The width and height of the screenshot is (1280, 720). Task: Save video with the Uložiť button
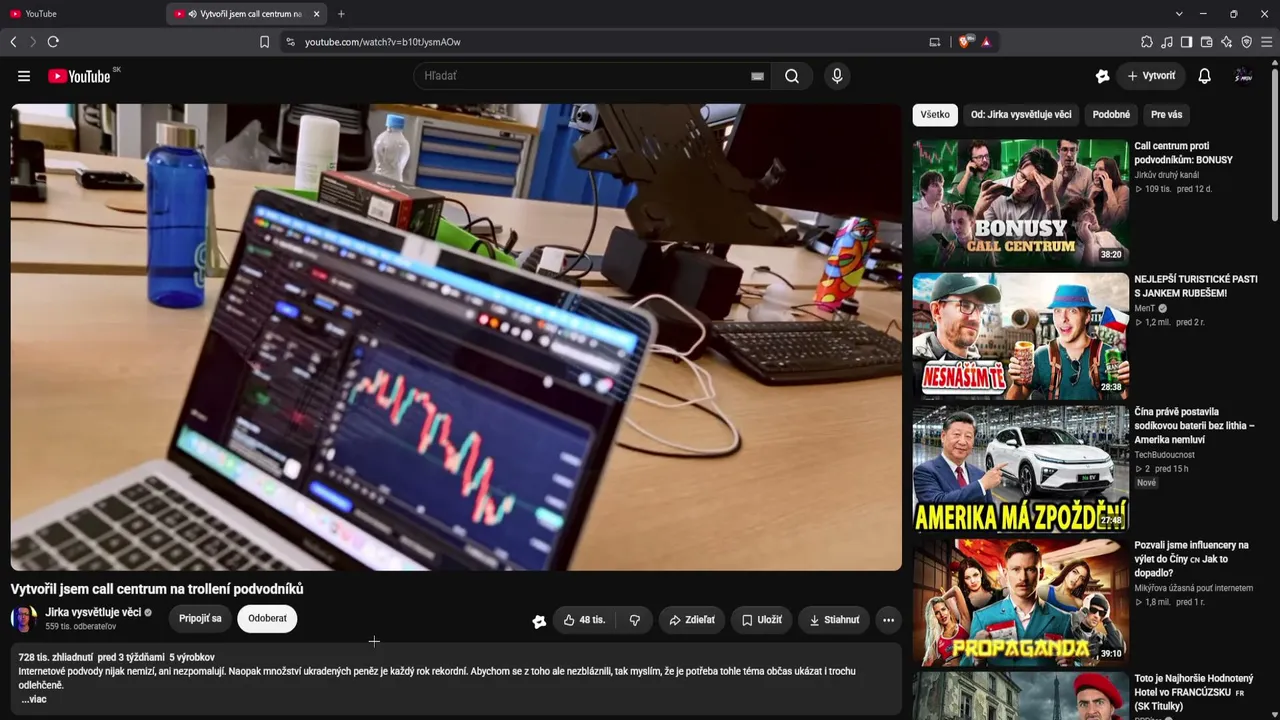tap(762, 620)
